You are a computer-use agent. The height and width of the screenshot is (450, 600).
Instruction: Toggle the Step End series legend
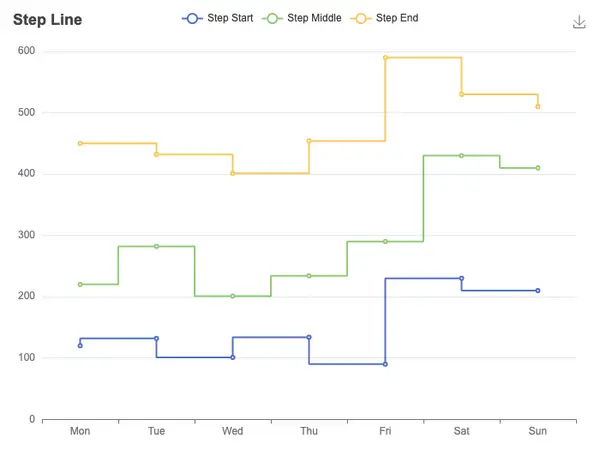click(385, 18)
